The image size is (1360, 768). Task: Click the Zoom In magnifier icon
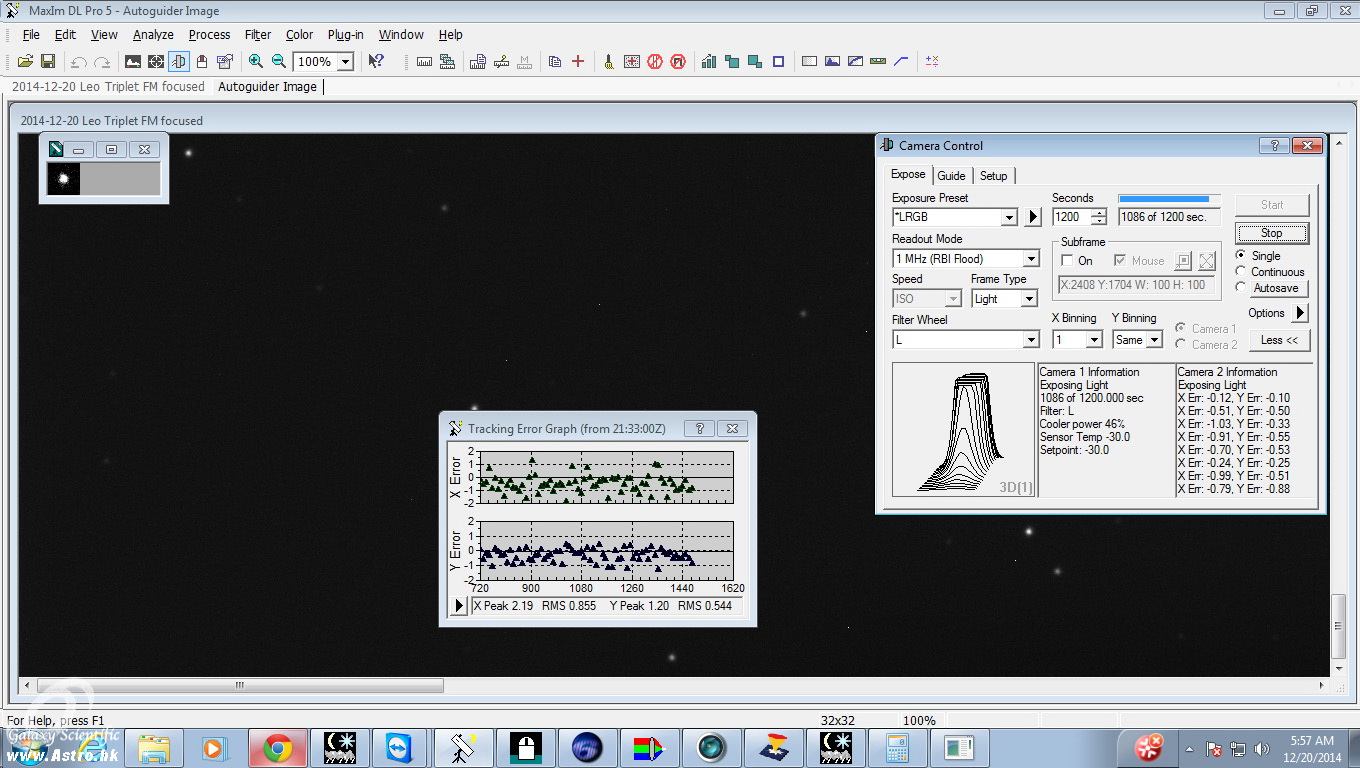pyautogui.click(x=256, y=61)
